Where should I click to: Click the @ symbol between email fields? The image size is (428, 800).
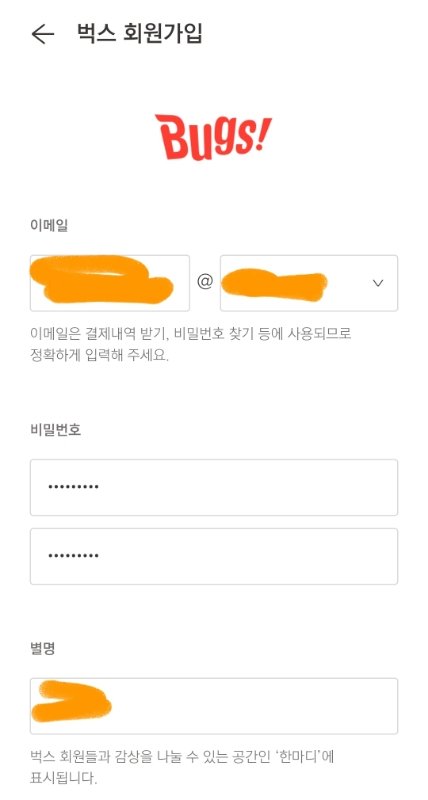(205, 283)
